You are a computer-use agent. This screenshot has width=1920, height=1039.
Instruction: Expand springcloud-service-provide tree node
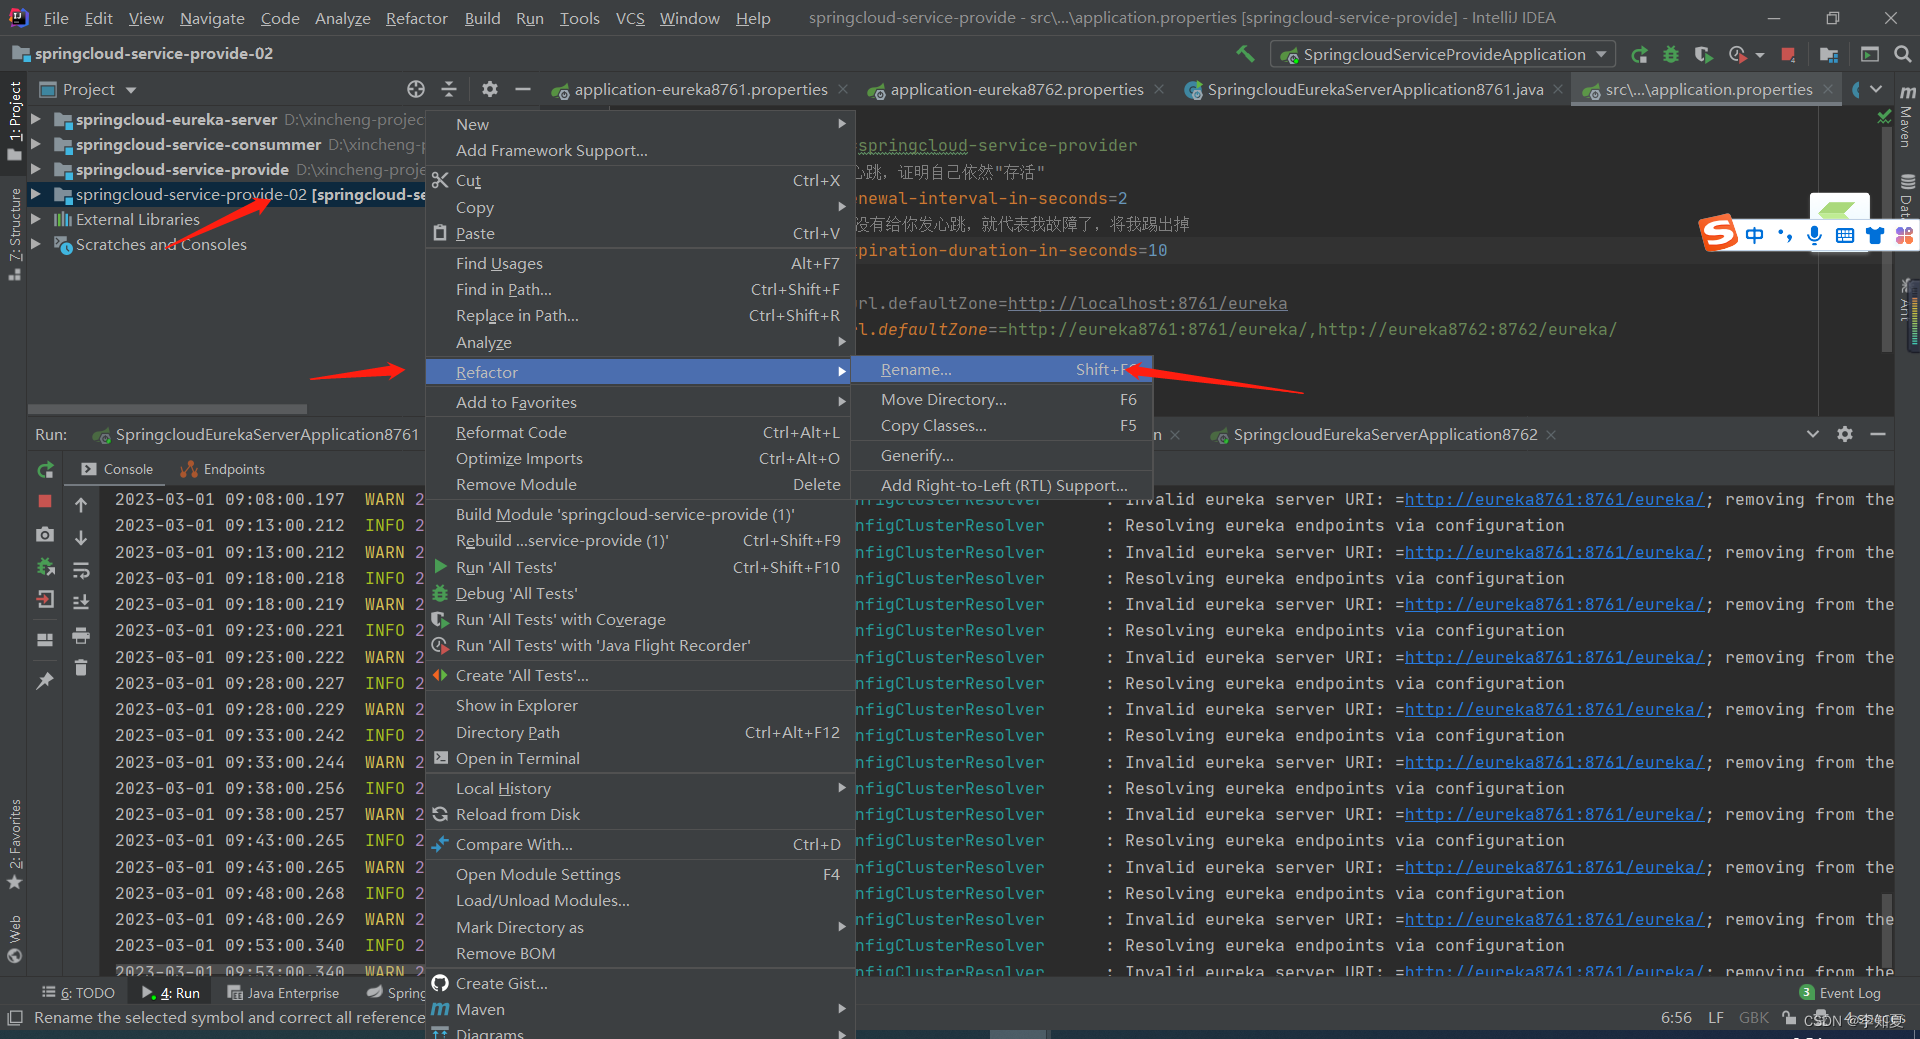36,169
